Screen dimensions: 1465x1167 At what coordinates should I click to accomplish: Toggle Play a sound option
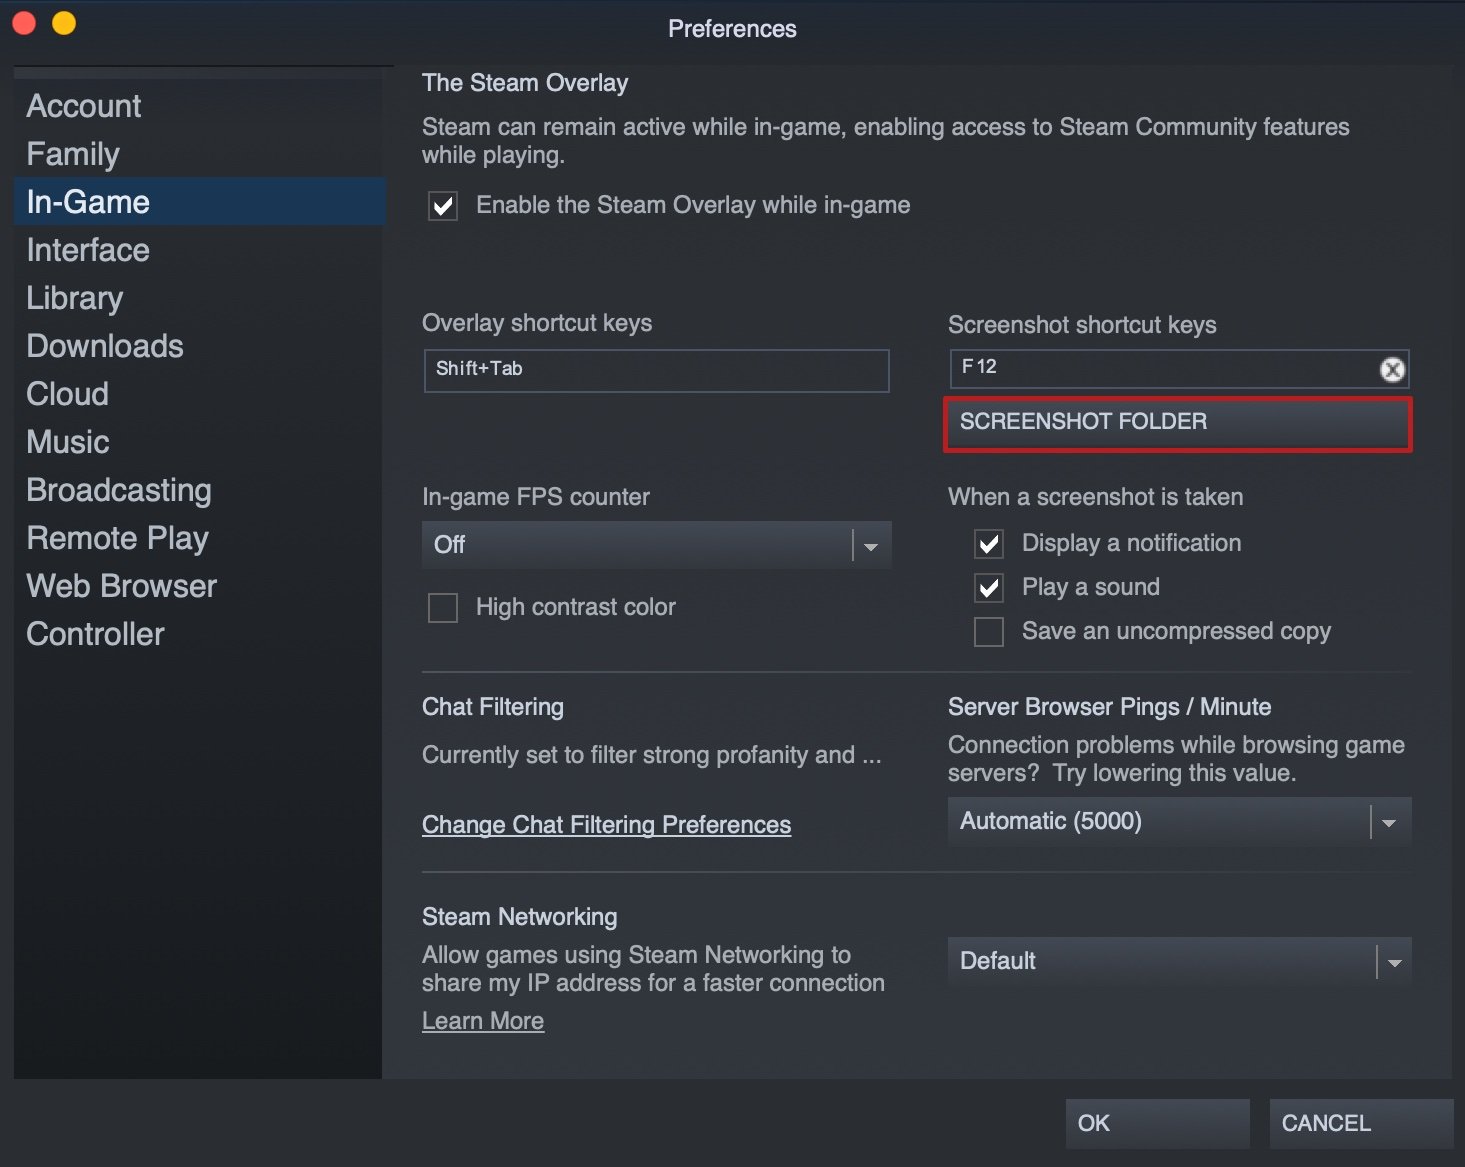coord(988,588)
